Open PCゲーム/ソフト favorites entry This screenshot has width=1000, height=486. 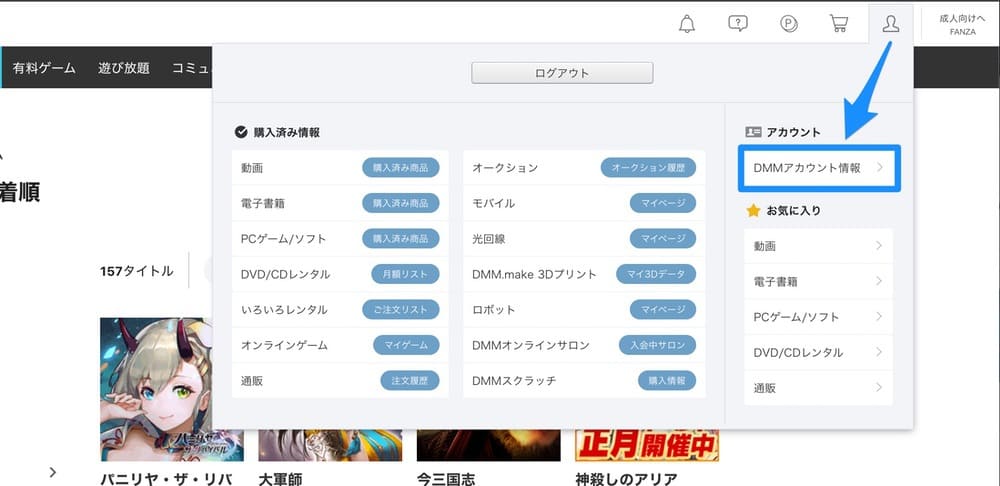tap(818, 317)
